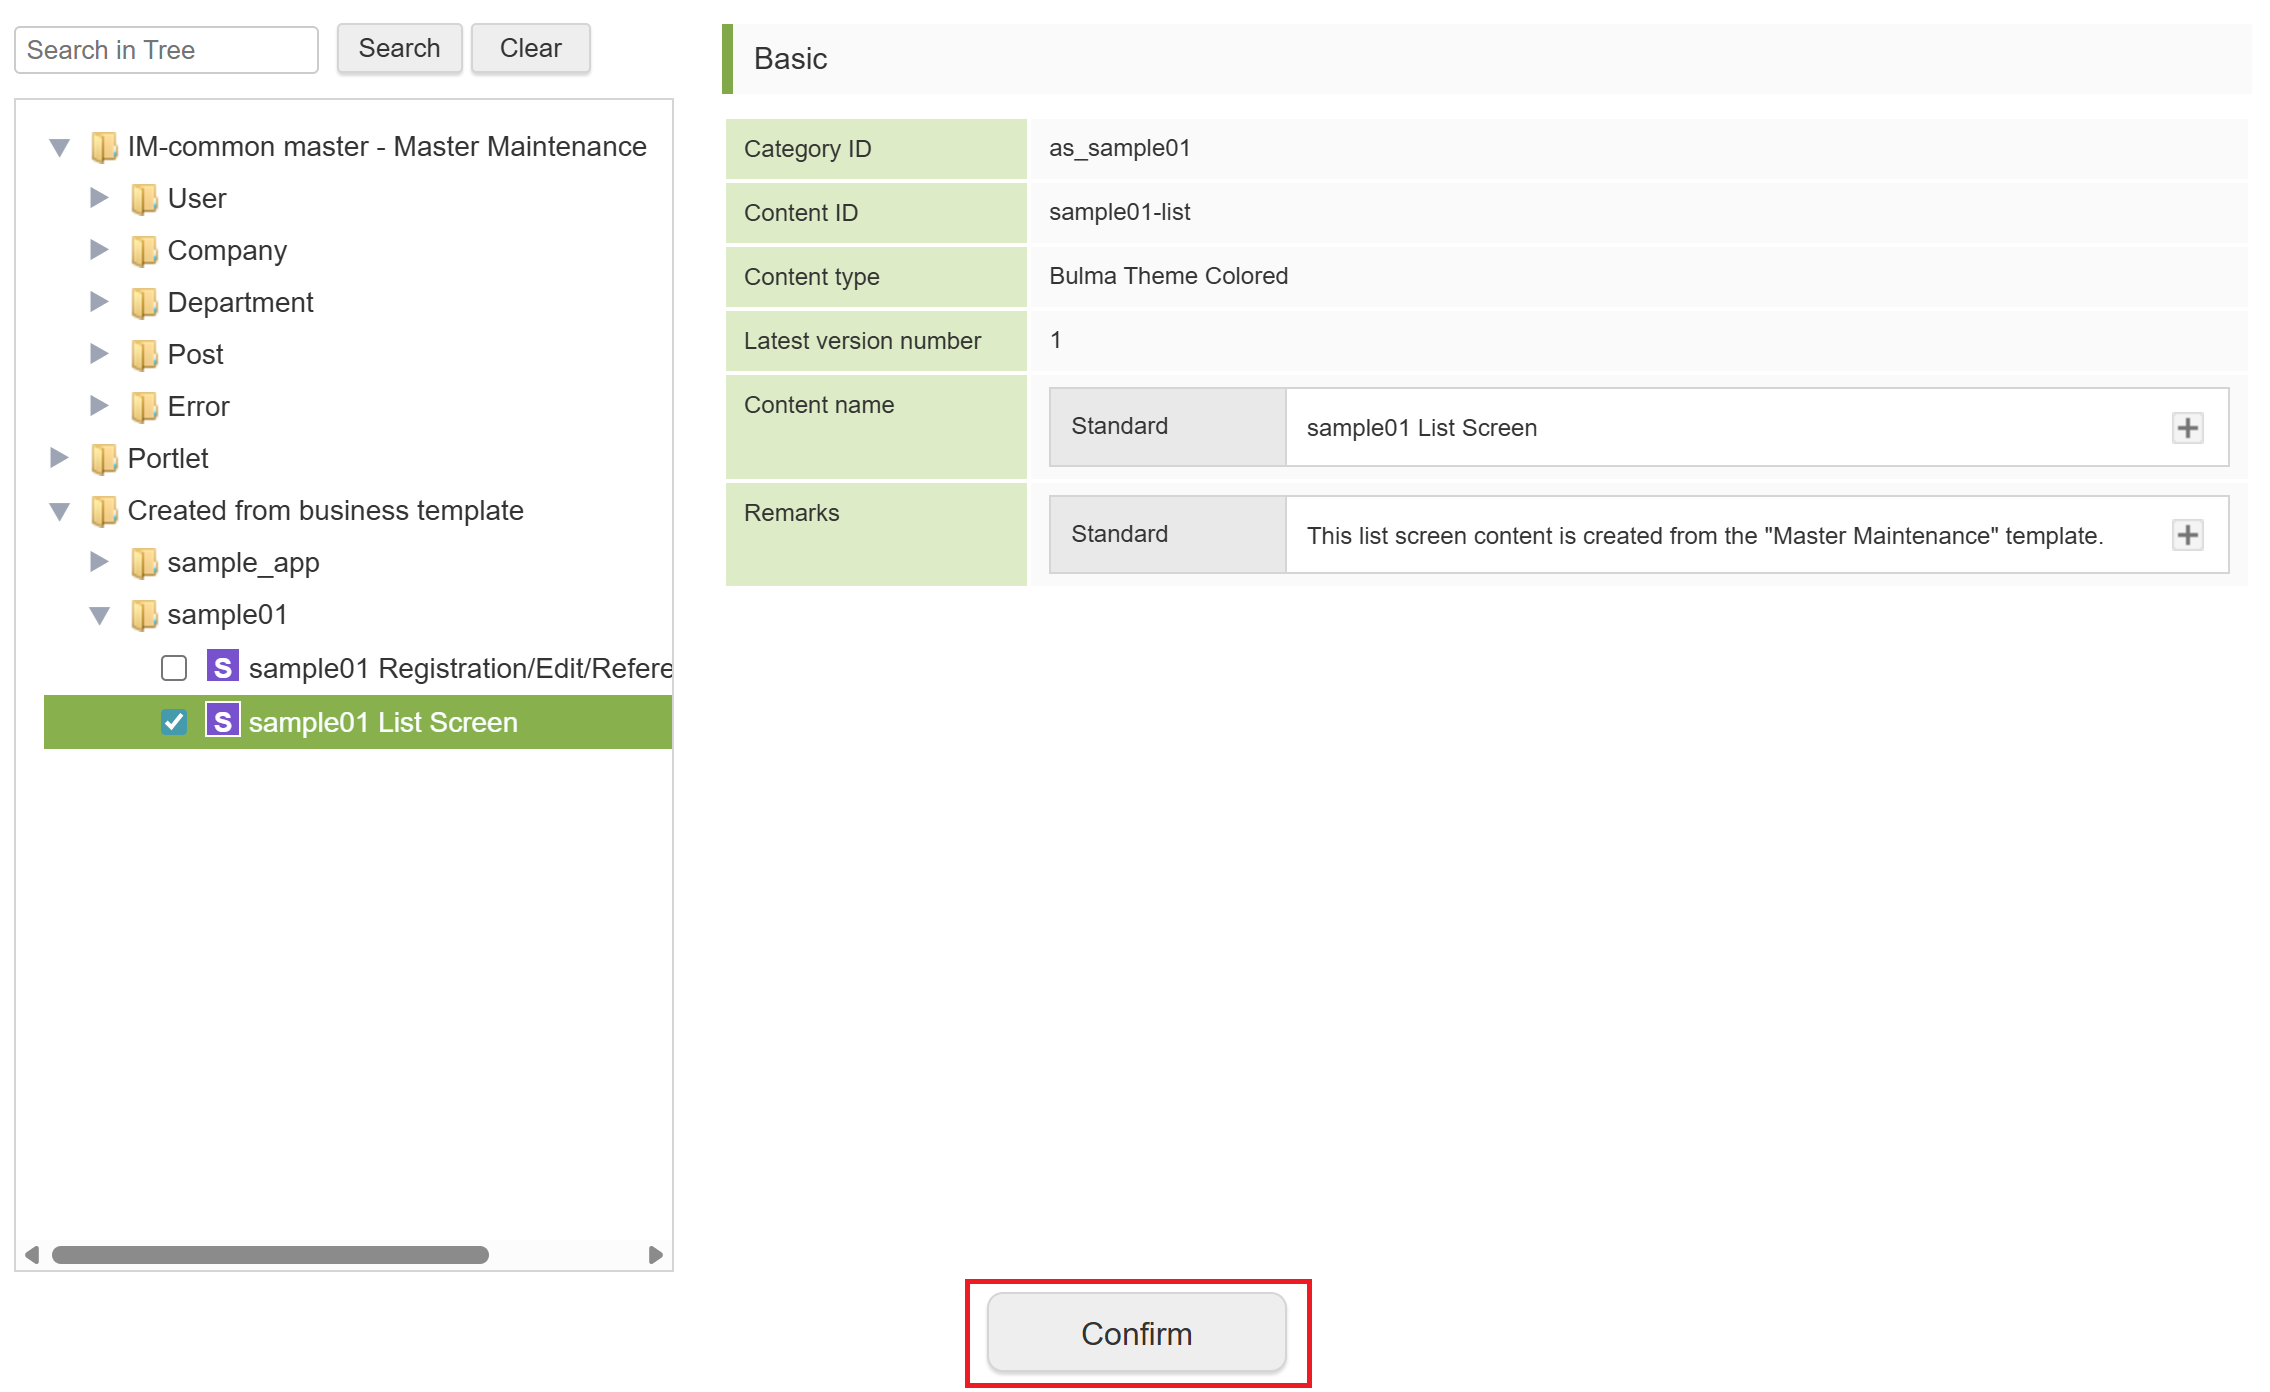Click the Portlet folder icon
The height and width of the screenshot is (1392, 2270).
pos(104,459)
